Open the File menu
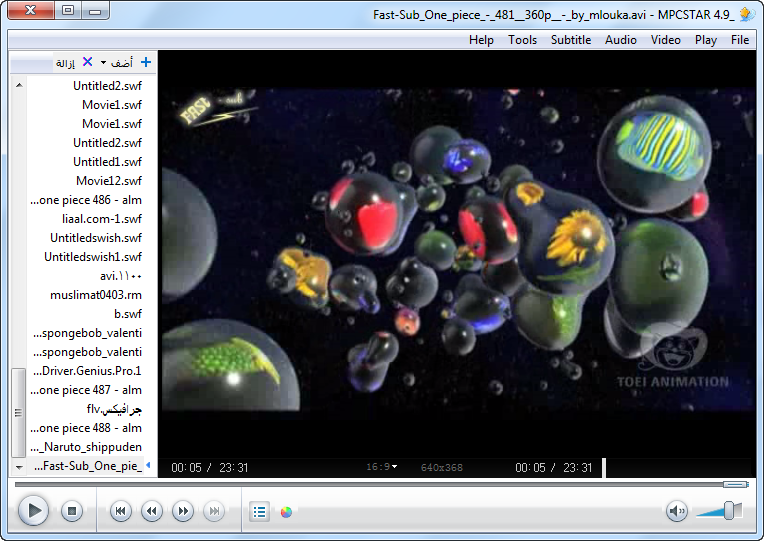The image size is (764, 541). [740, 40]
